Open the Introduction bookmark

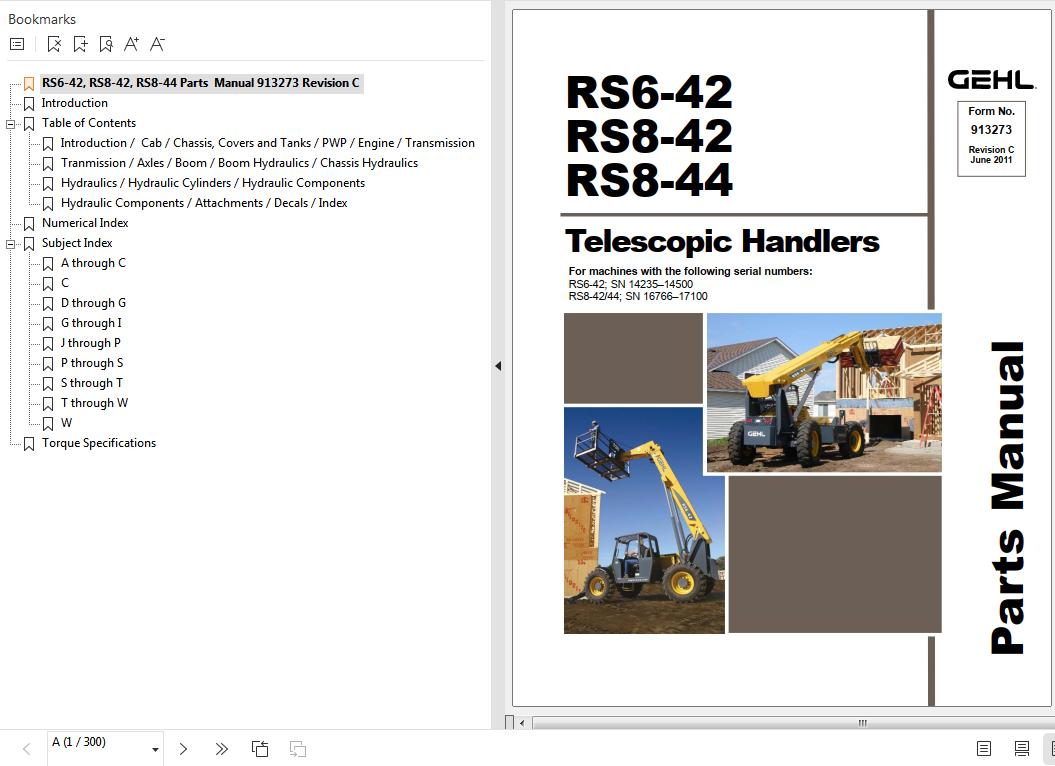[74, 103]
